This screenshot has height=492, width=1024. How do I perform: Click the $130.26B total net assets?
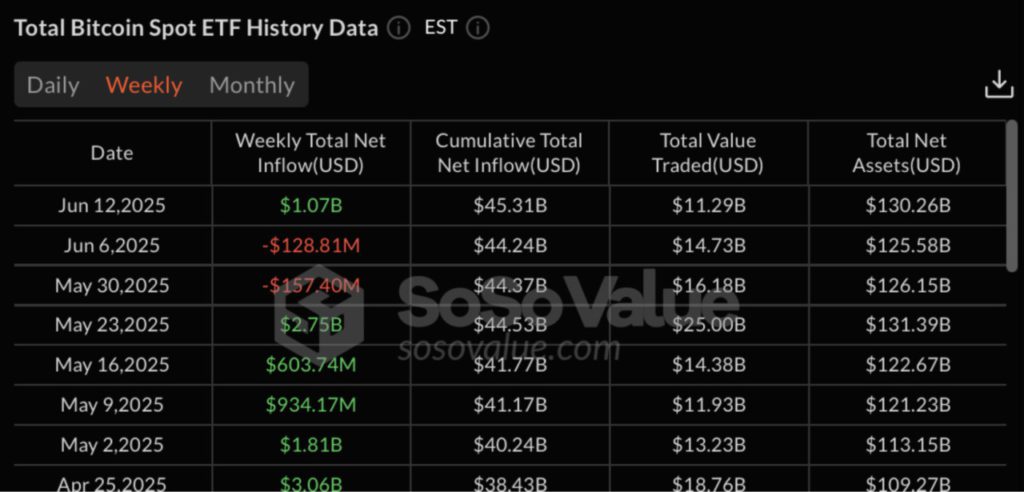pos(907,206)
